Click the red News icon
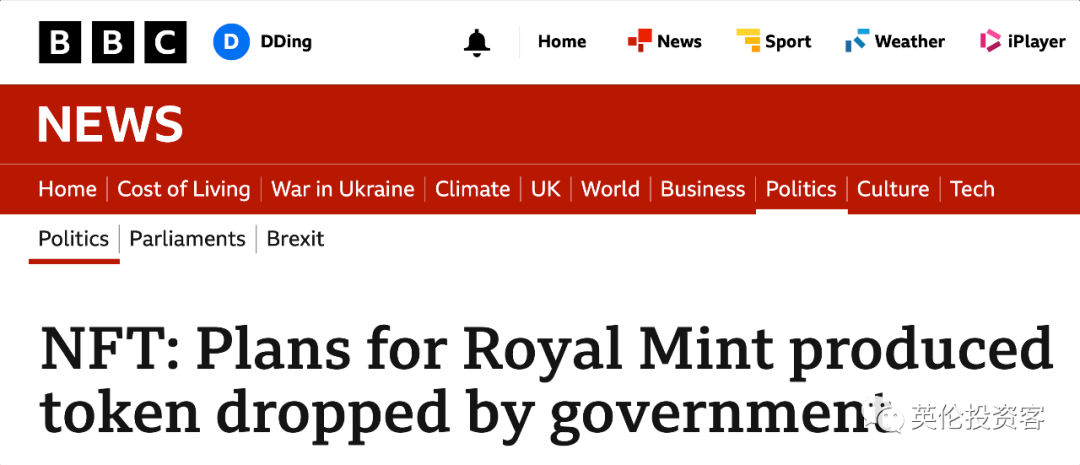 click(x=639, y=41)
